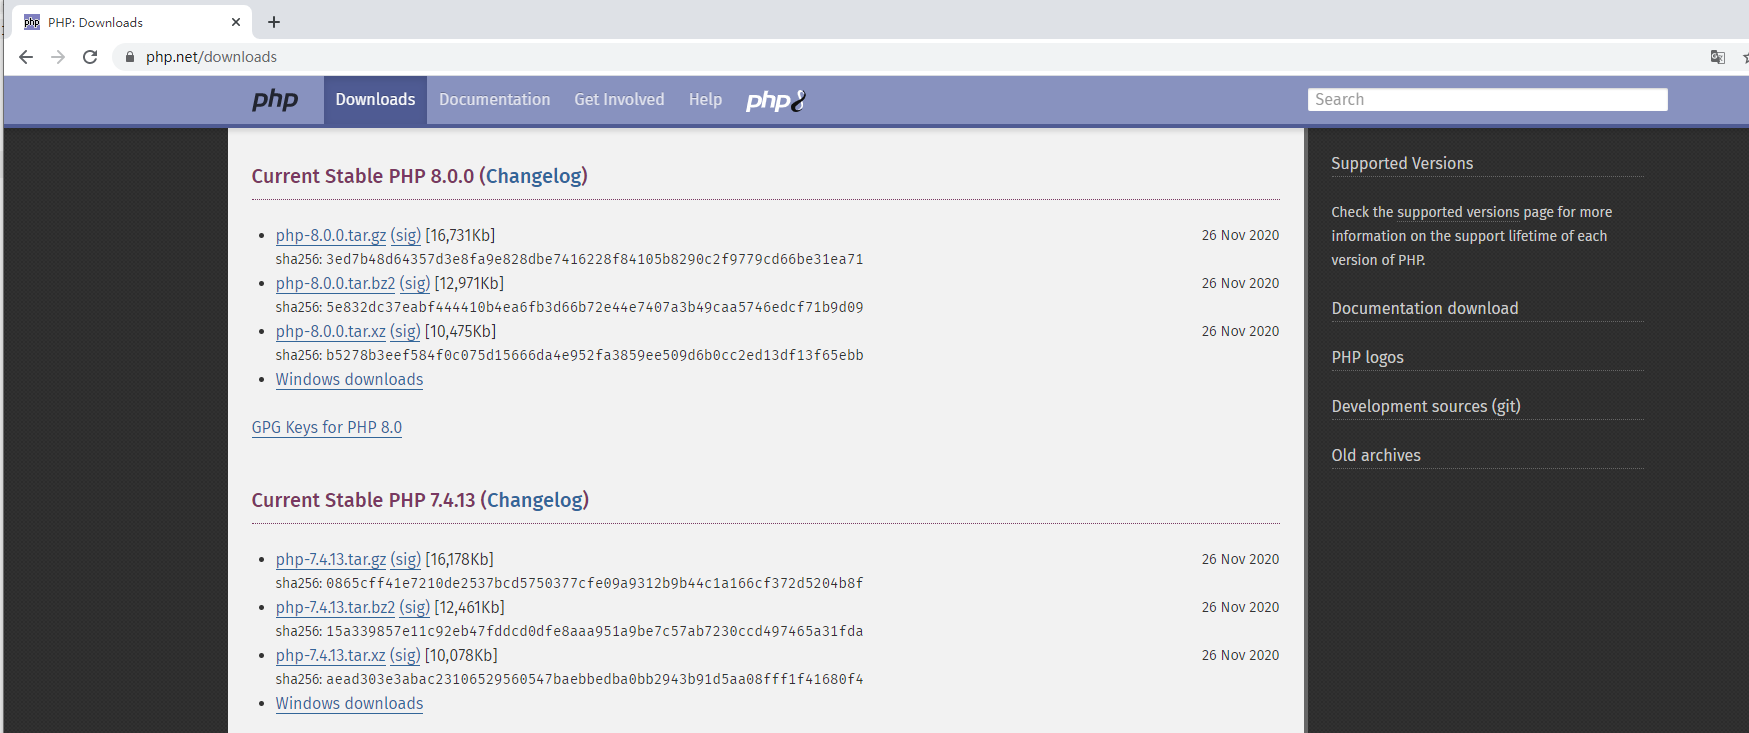The width and height of the screenshot is (1749, 733).
Task: Click date beside php-7.4.13.tar.xz
Action: click(x=1240, y=655)
